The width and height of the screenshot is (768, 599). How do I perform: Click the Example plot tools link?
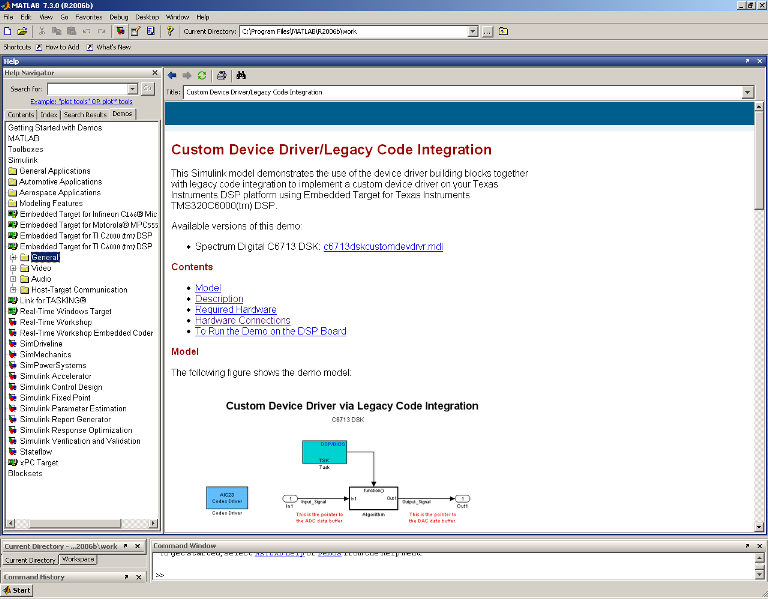[x=81, y=101]
